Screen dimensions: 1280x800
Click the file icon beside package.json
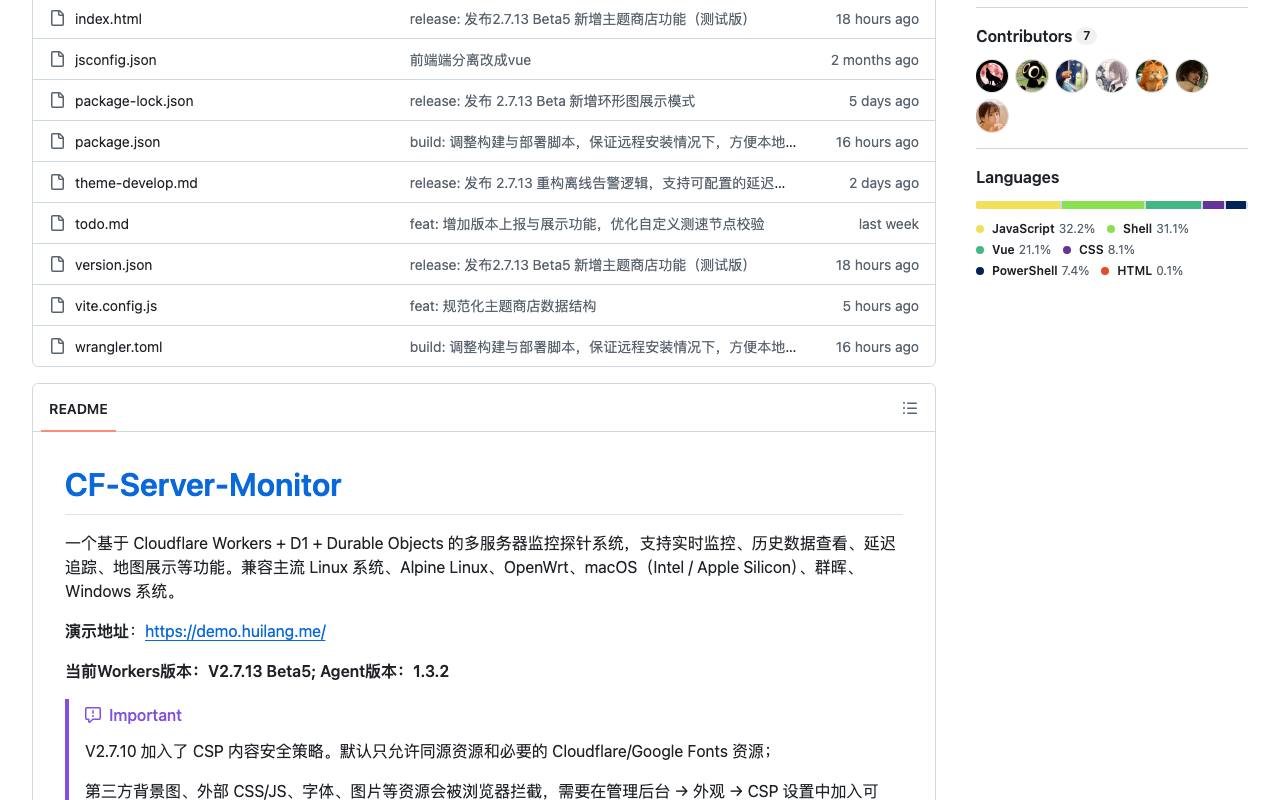pos(58,142)
